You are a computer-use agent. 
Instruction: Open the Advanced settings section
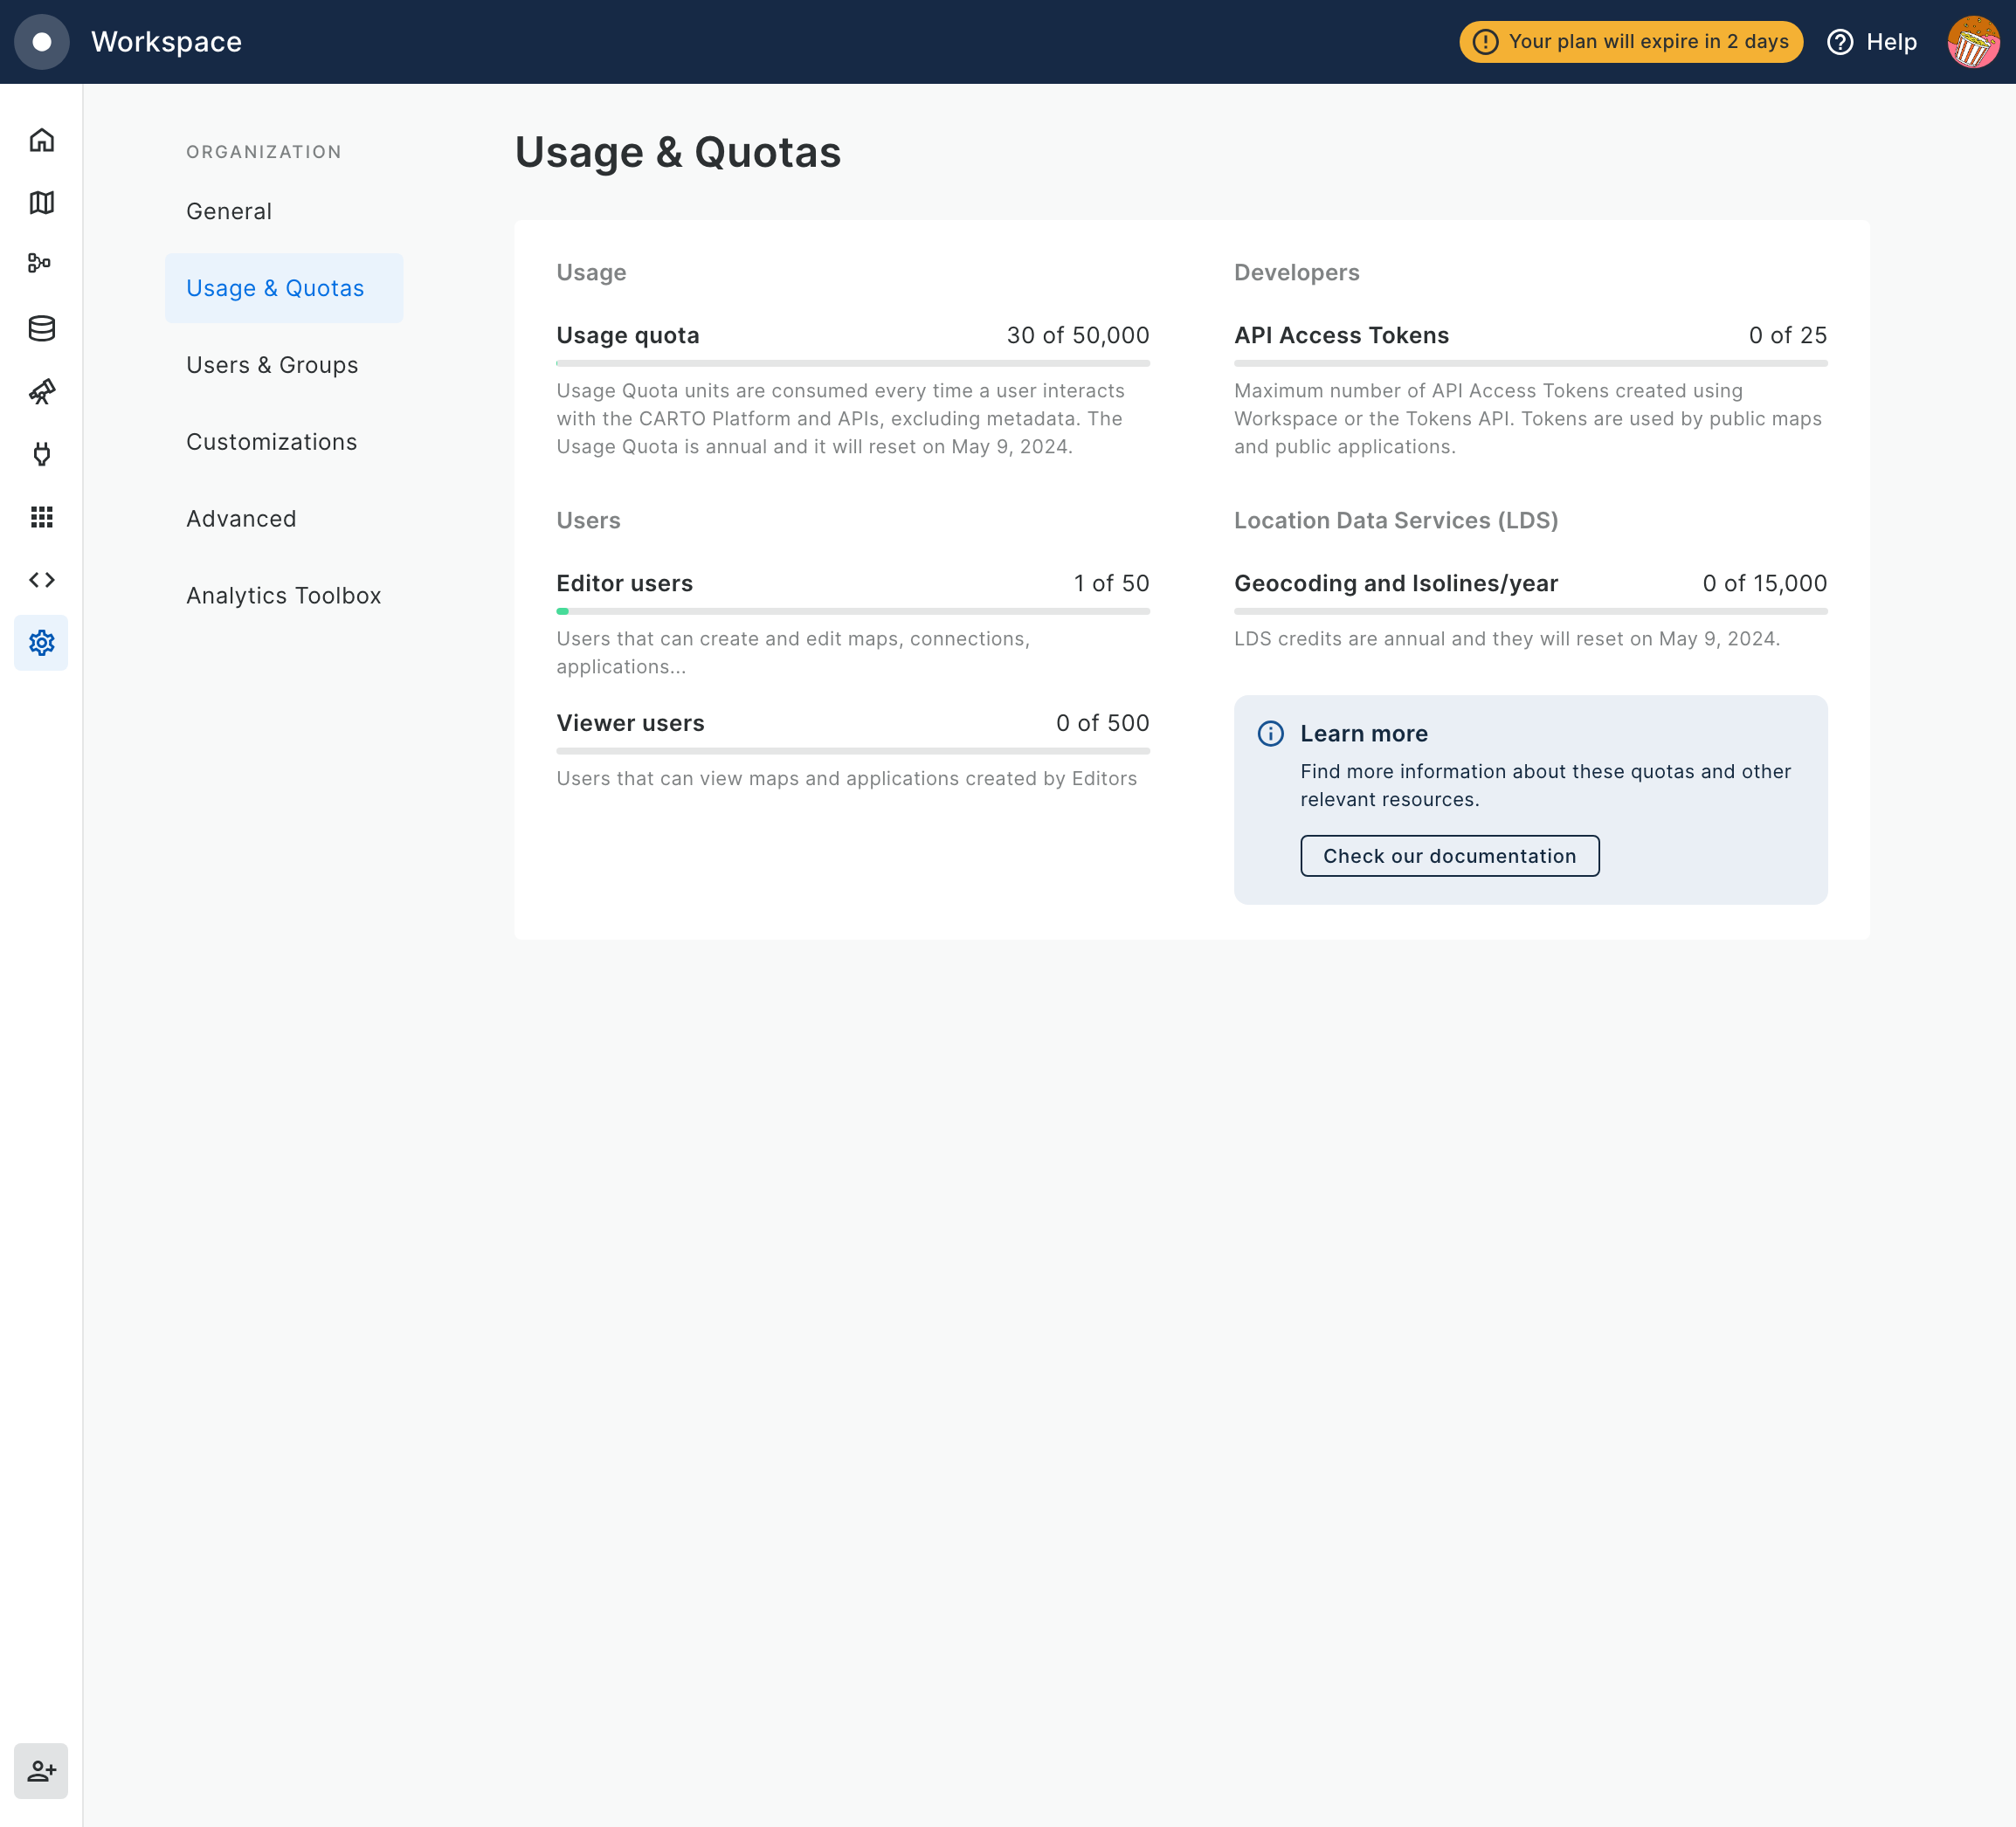click(x=241, y=519)
